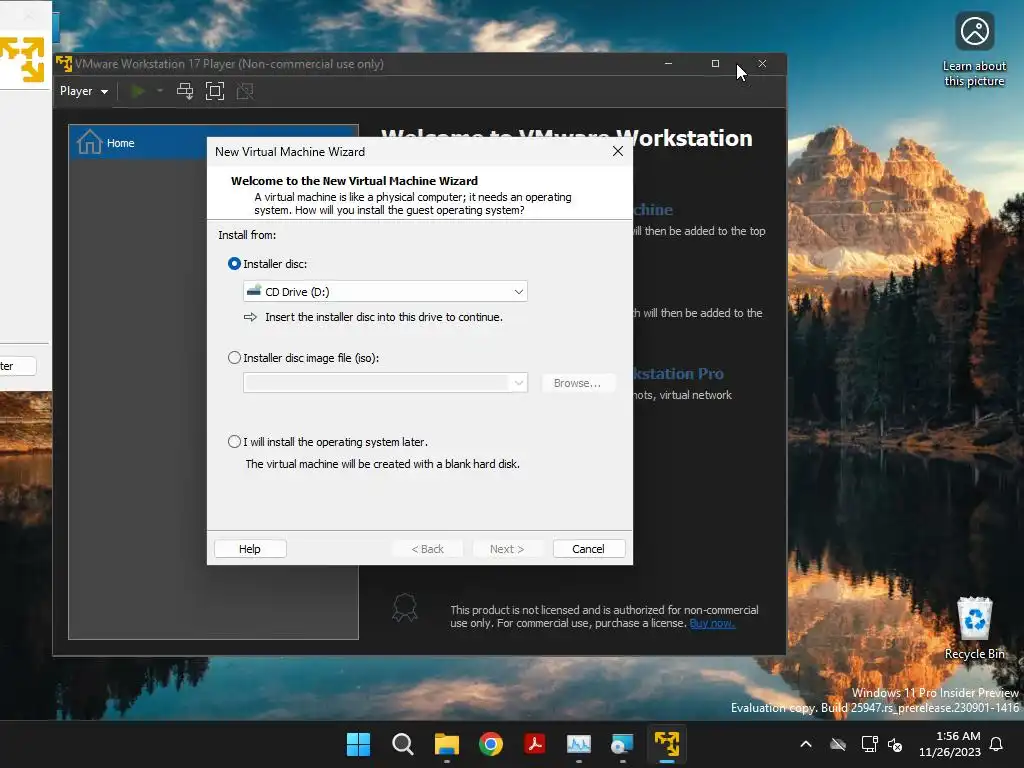Image resolution: width=1024 pixels, height=768 pixels.
Task: Open the notifications bell icon
Action: (x=997, y=744)
